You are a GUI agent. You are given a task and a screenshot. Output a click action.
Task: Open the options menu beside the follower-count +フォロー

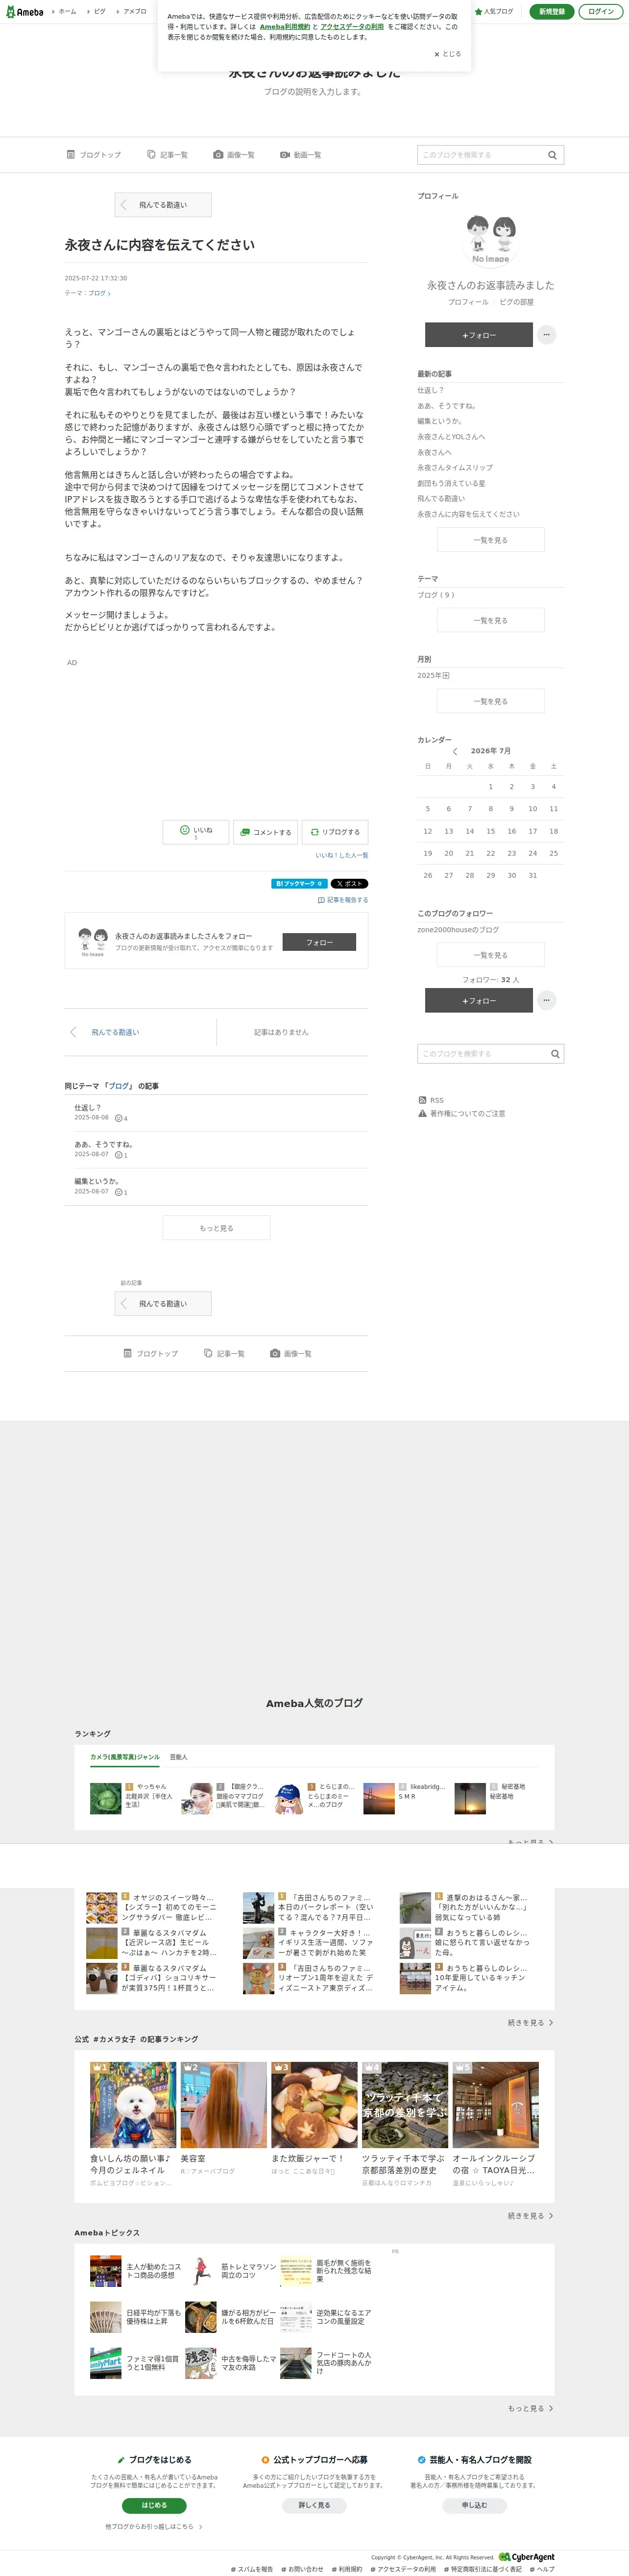[546, 1000]
